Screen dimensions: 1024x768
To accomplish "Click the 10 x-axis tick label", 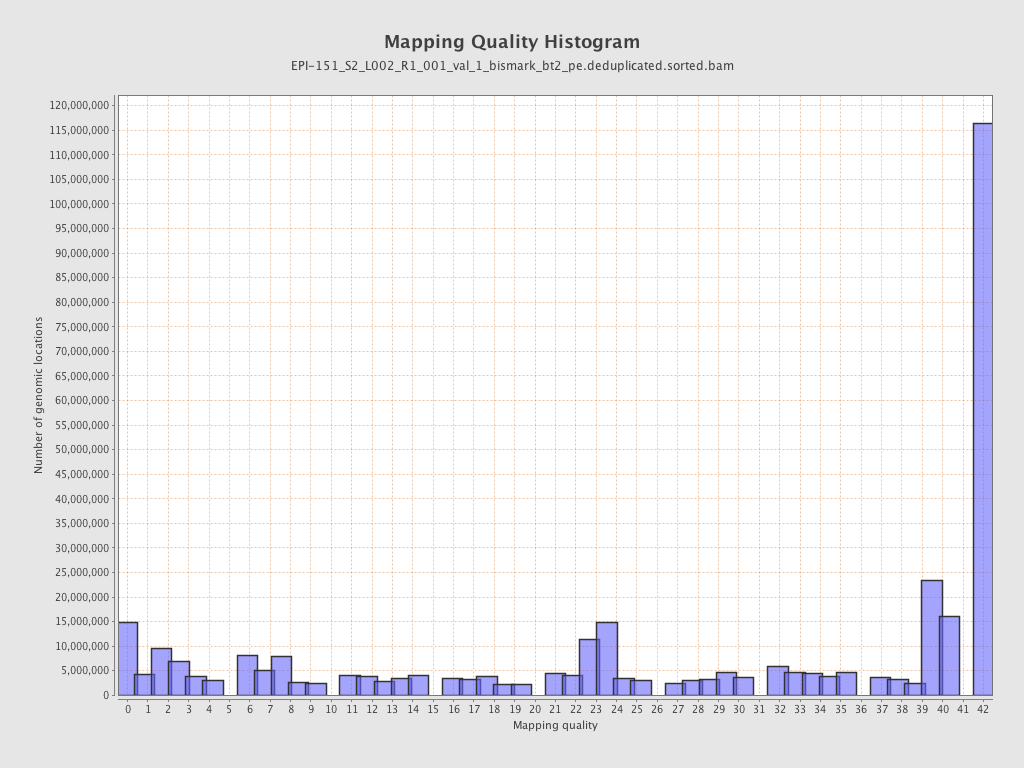I will [x=331, y=709].
